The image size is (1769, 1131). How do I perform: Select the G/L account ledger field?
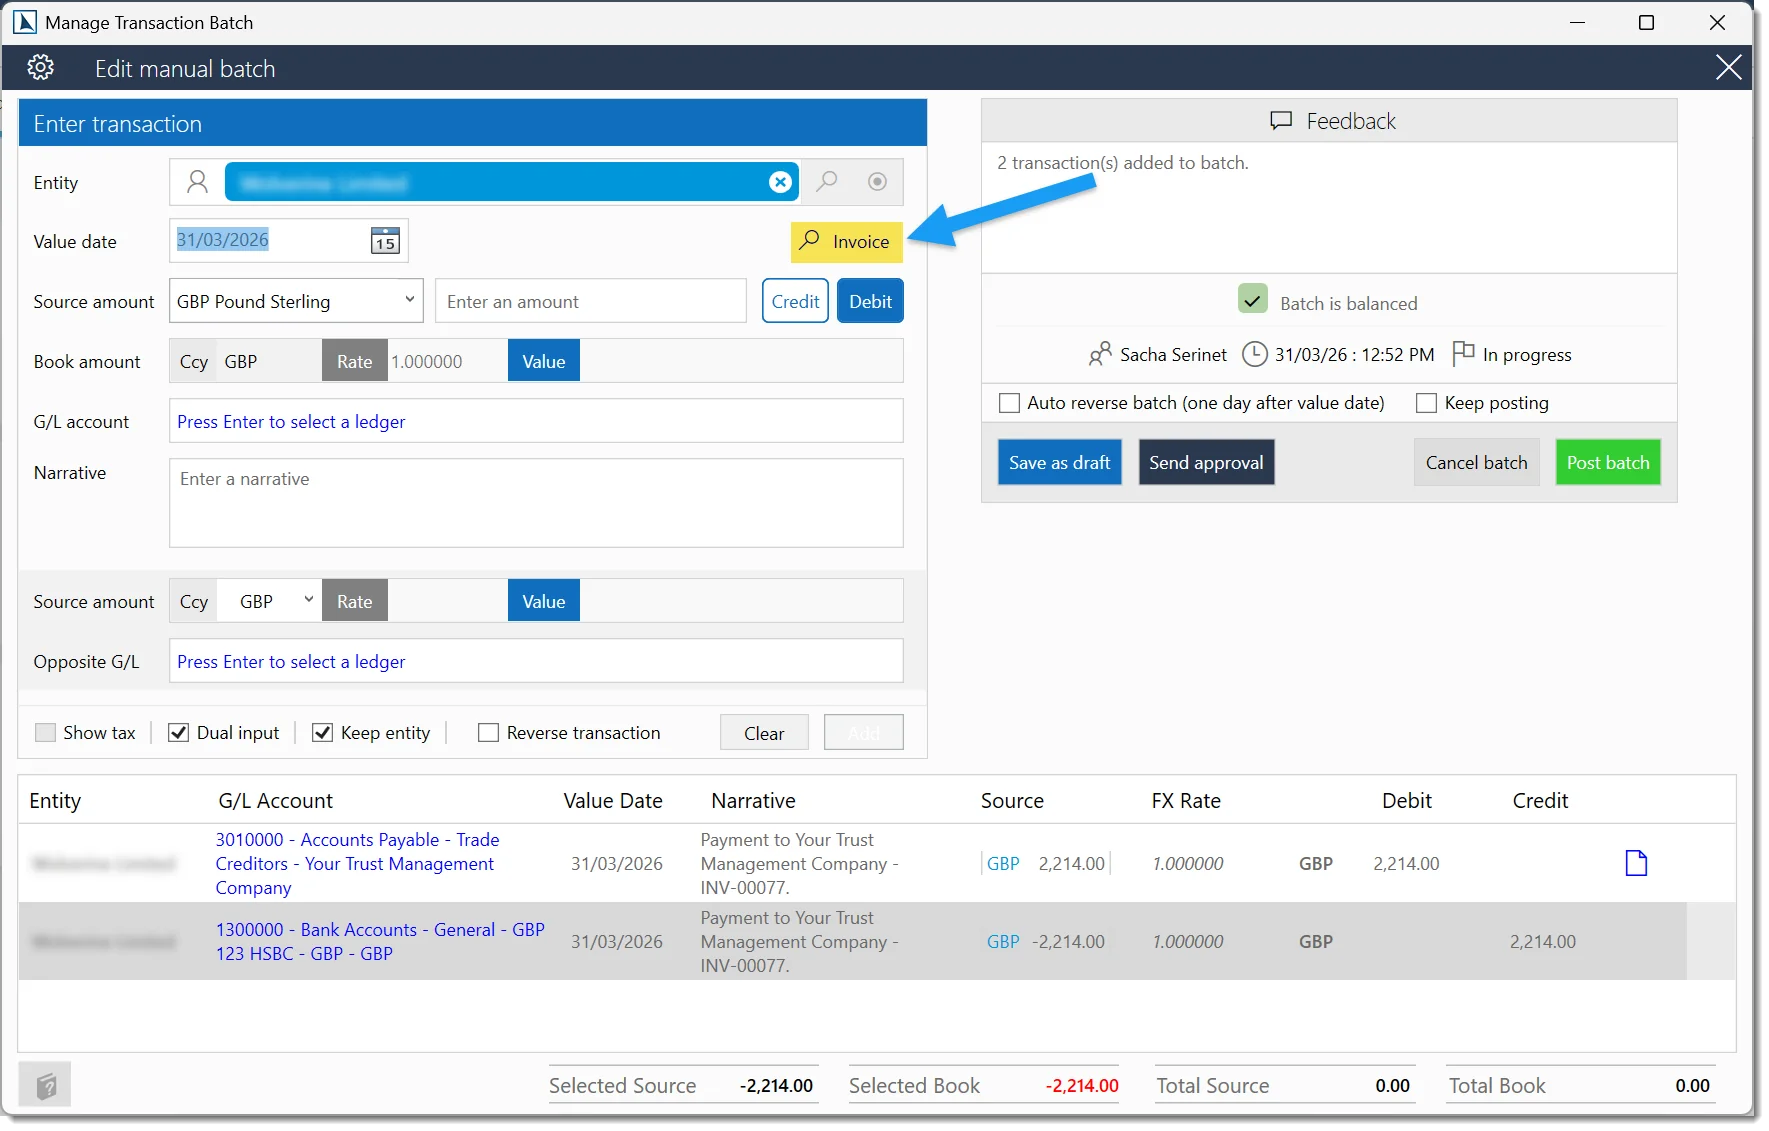[536, 421]
